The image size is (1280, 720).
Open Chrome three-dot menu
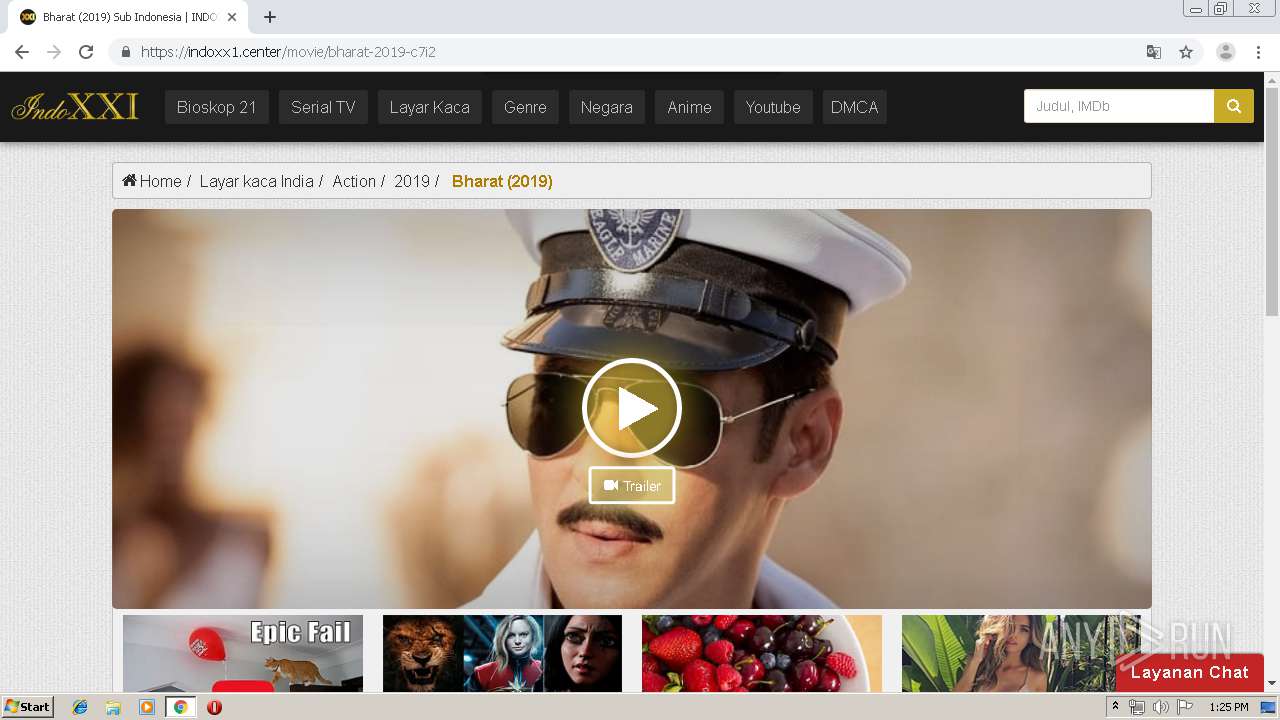click(x=1258, y=52)
